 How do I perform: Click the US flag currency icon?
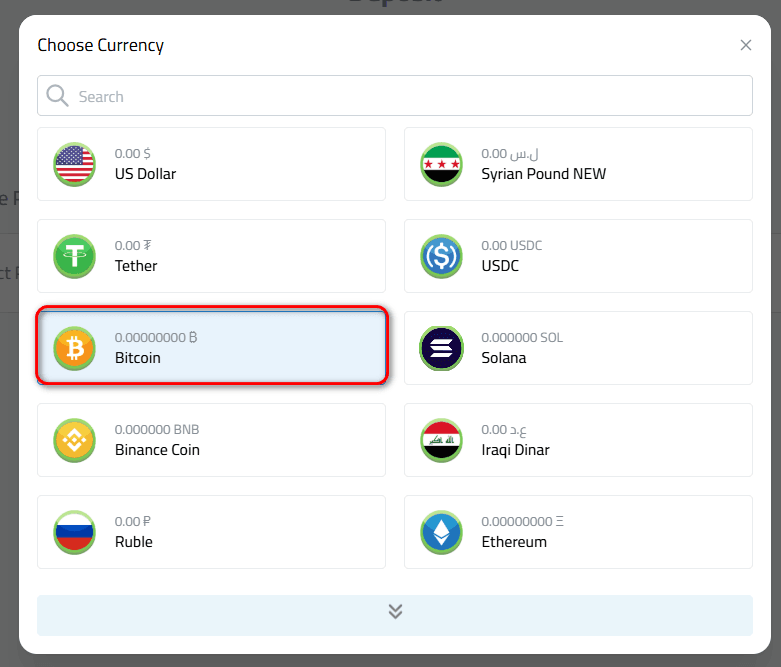[x=75, y=164]
